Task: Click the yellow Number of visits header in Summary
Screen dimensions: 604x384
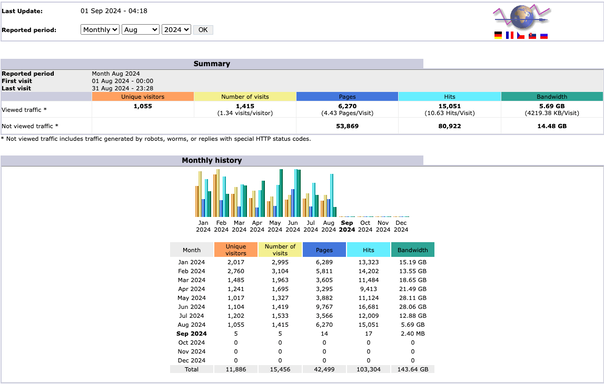Action: click(x=245, y=97)
